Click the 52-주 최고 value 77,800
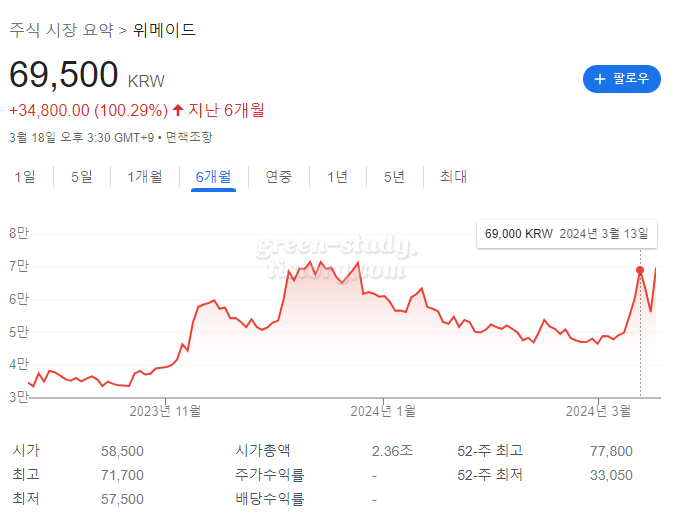The width and height of the screenshot is (693, 517). [611, 451]
